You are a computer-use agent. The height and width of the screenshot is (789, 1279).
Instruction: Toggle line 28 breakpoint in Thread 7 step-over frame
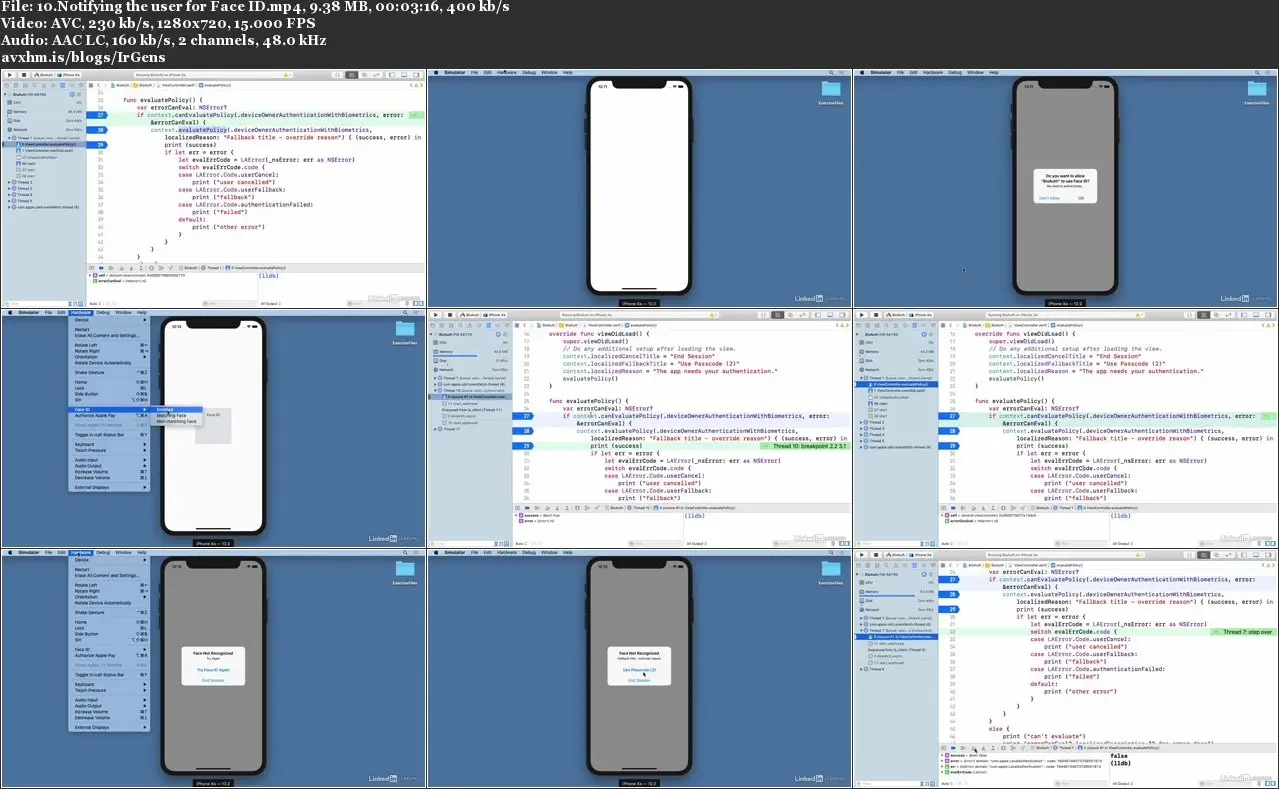(949, 594)
